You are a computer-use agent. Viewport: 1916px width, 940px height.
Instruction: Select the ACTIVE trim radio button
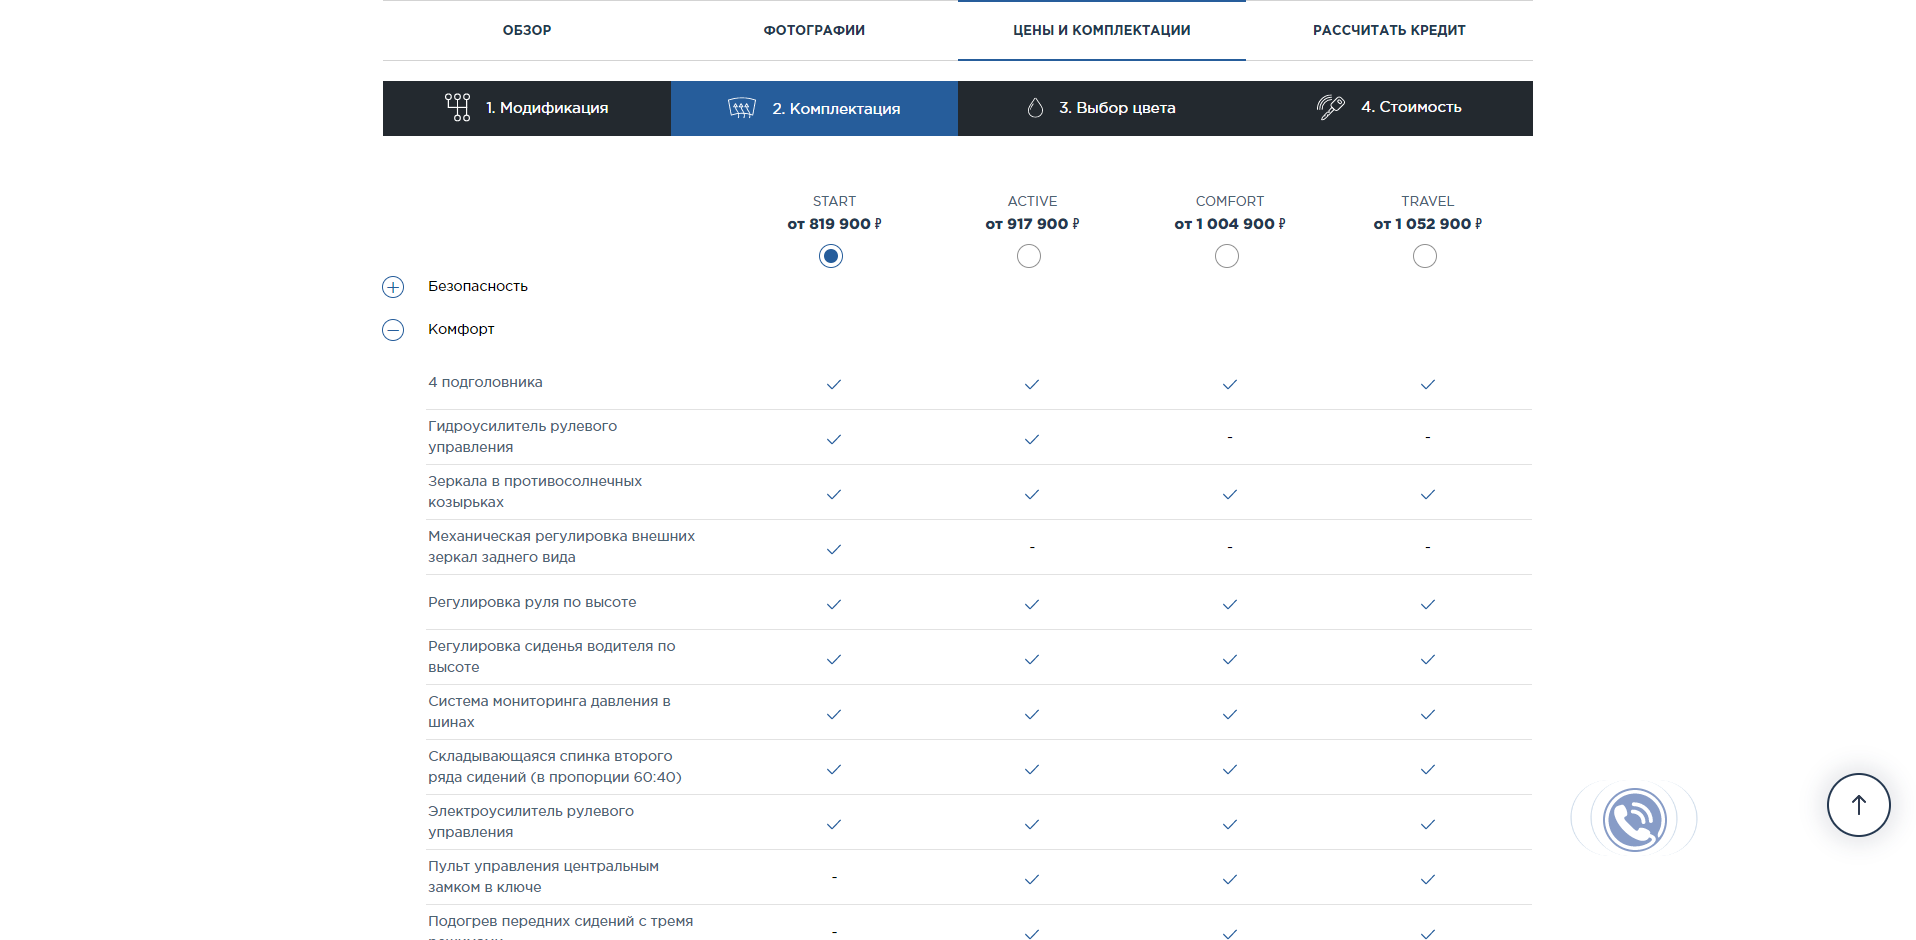(x=1029, y=257)
